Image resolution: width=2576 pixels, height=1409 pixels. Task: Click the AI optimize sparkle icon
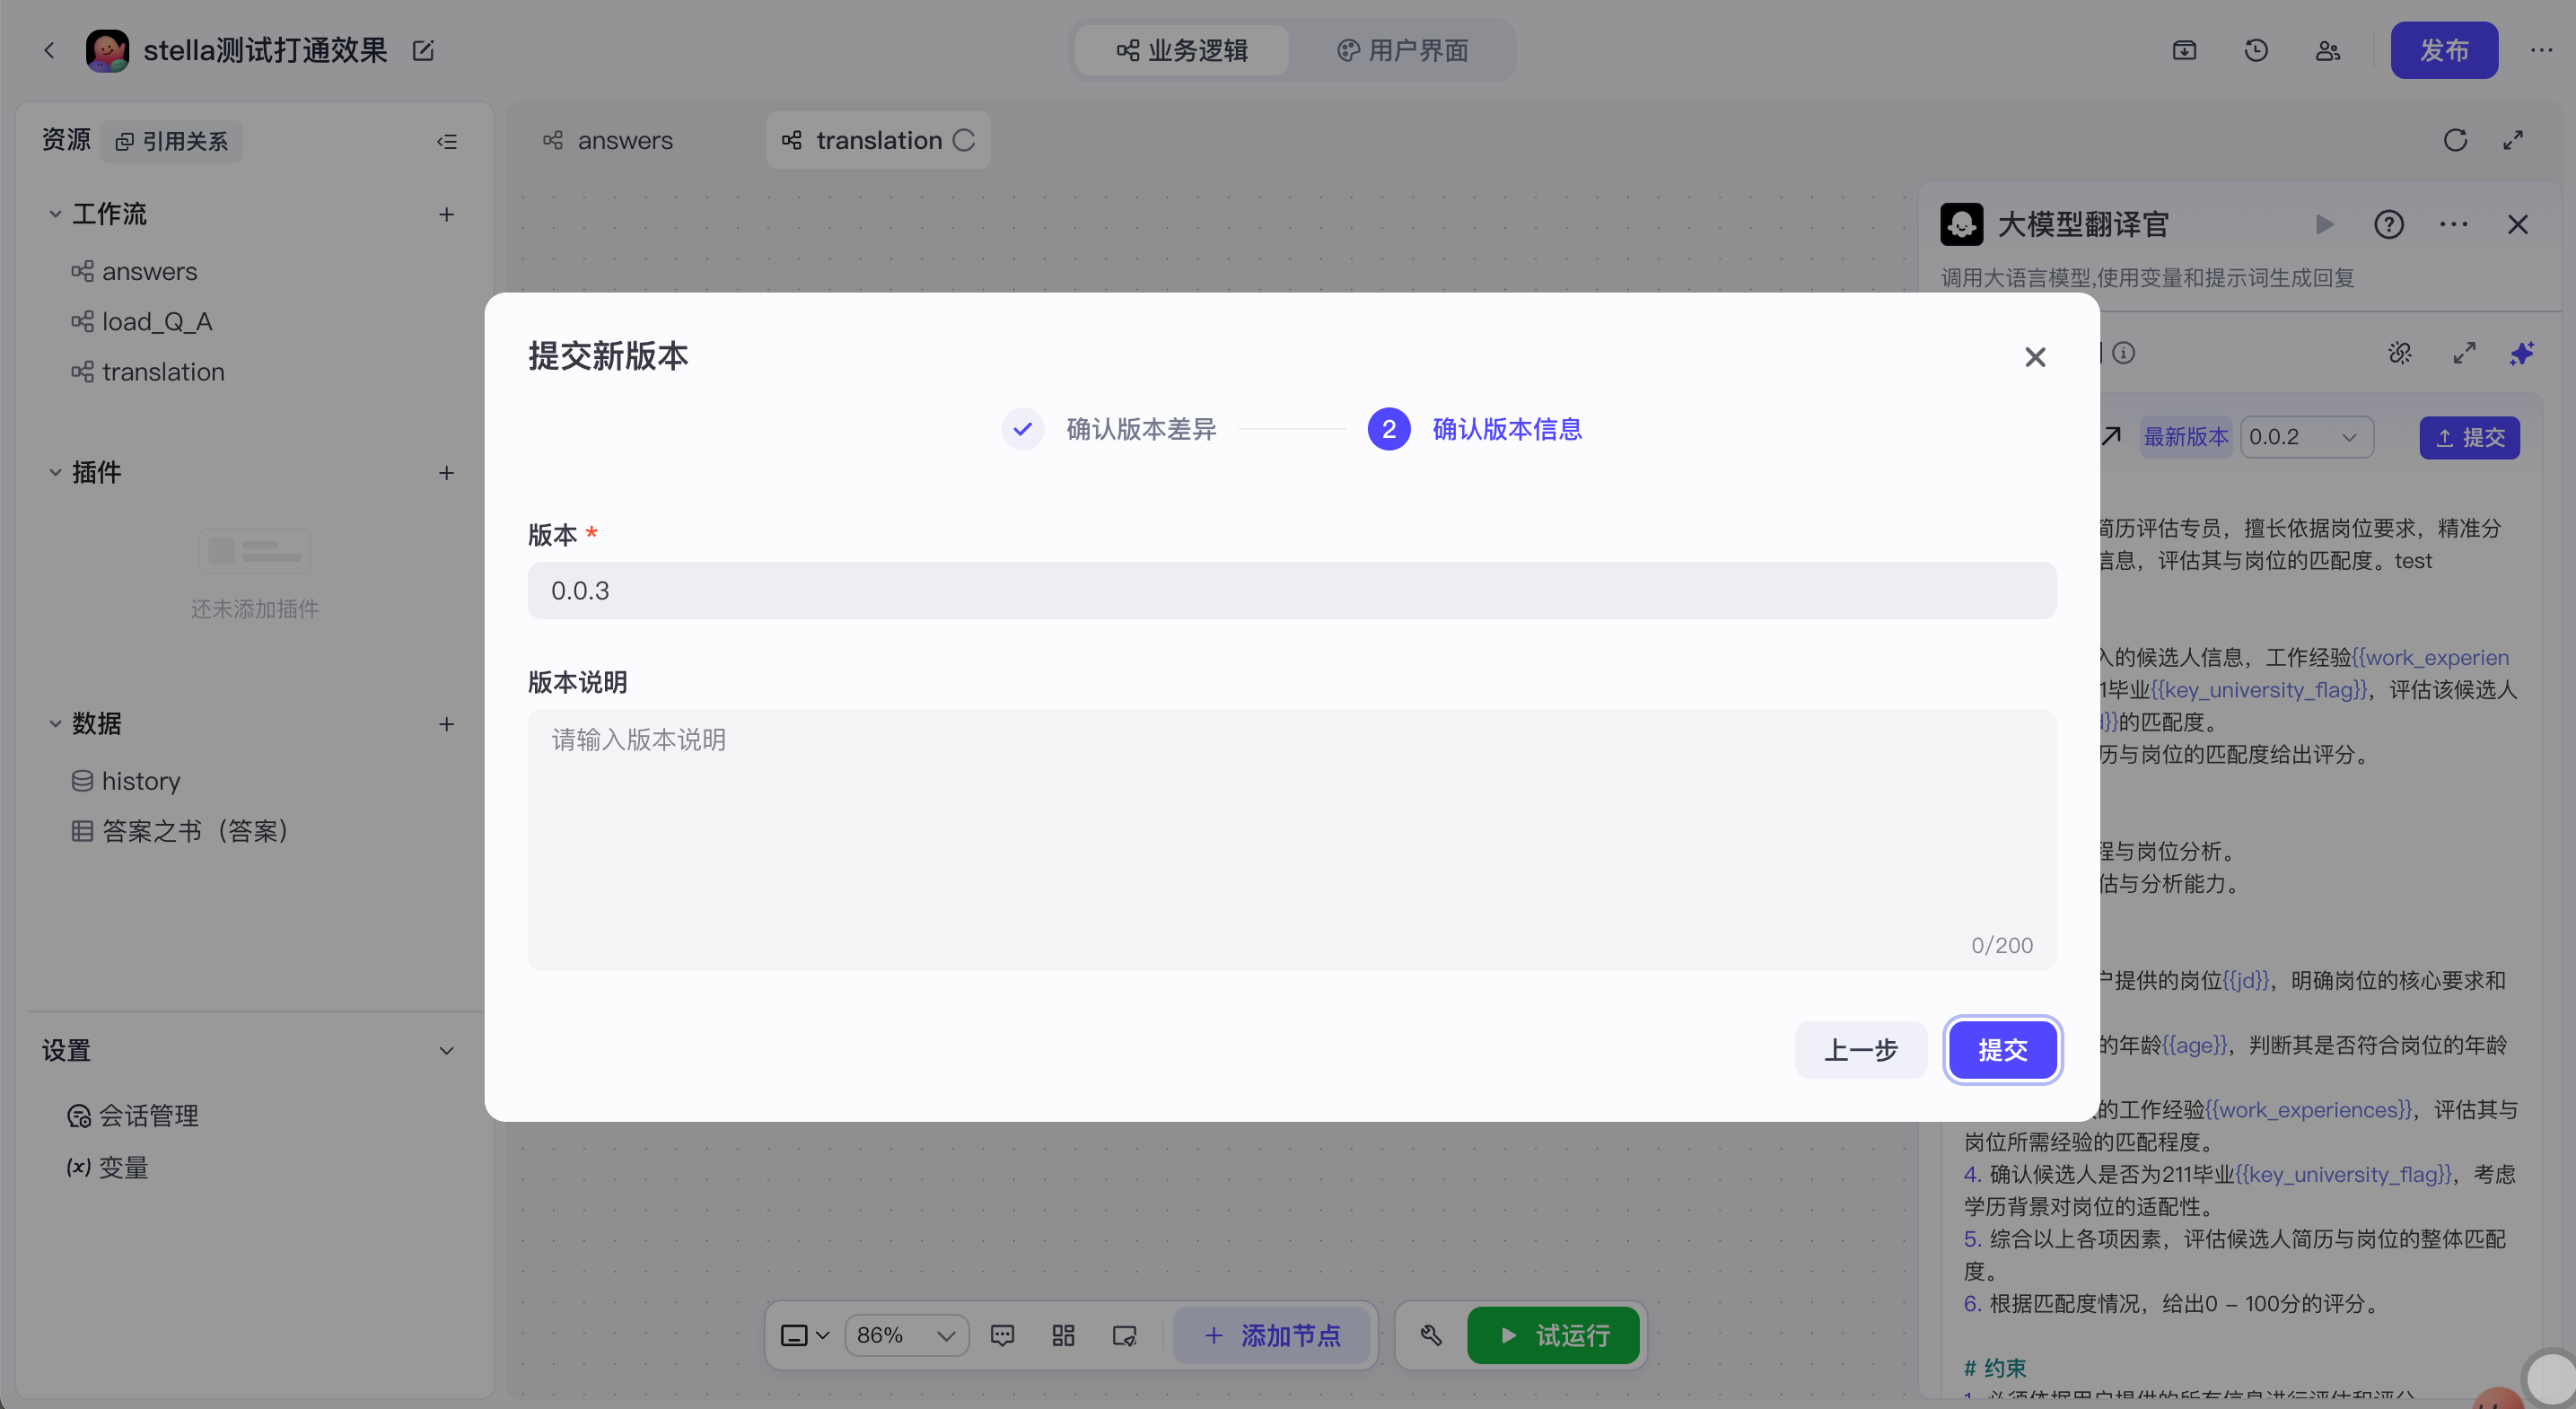2521,352
